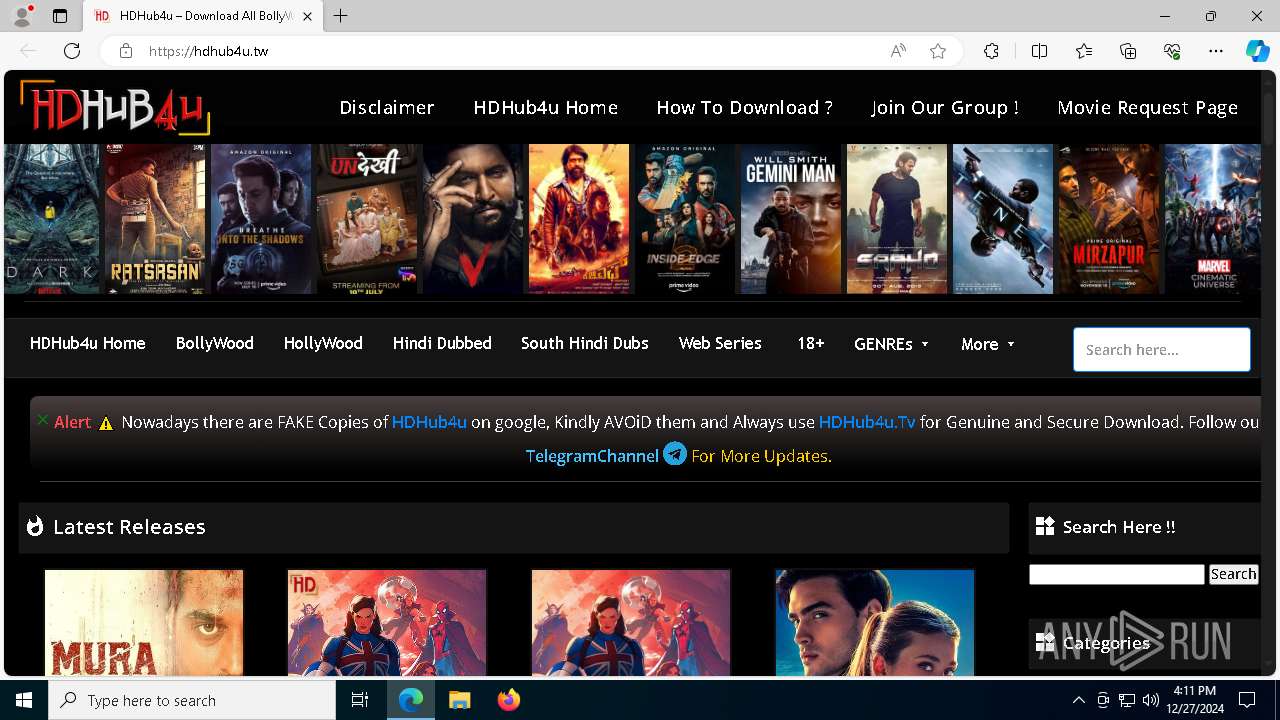The image size is (1280, 720).
Task: View site information lock icon
Action: tap(126, 51)
